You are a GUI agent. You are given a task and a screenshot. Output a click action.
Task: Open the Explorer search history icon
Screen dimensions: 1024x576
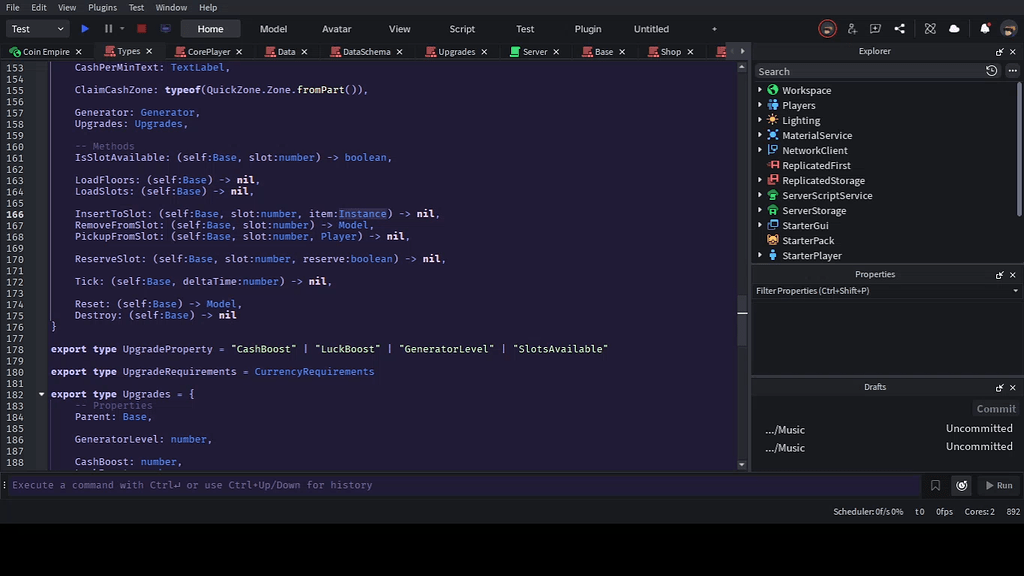point(991,71)
